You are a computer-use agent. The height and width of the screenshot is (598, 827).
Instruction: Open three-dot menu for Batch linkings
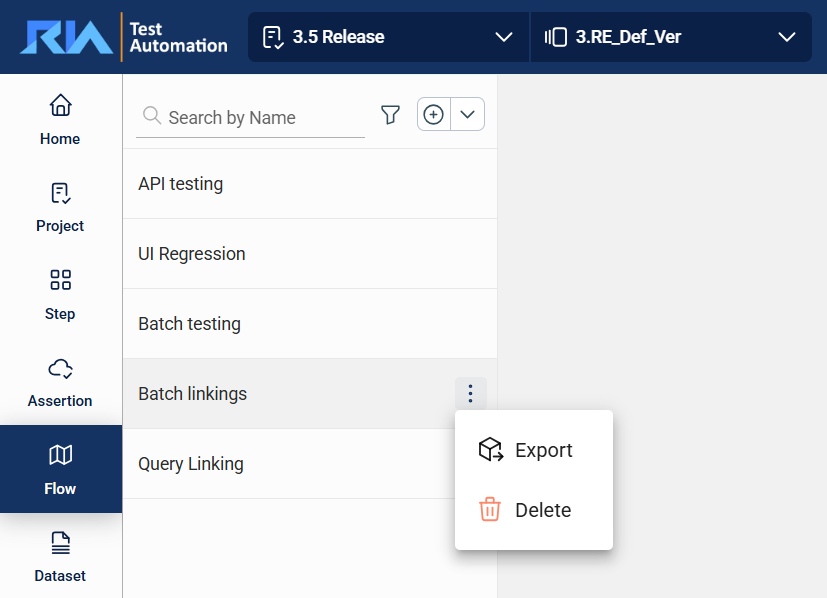(470, 394)
